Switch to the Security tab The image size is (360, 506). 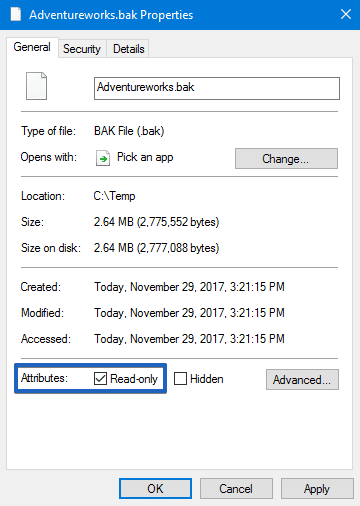(82, 49)
